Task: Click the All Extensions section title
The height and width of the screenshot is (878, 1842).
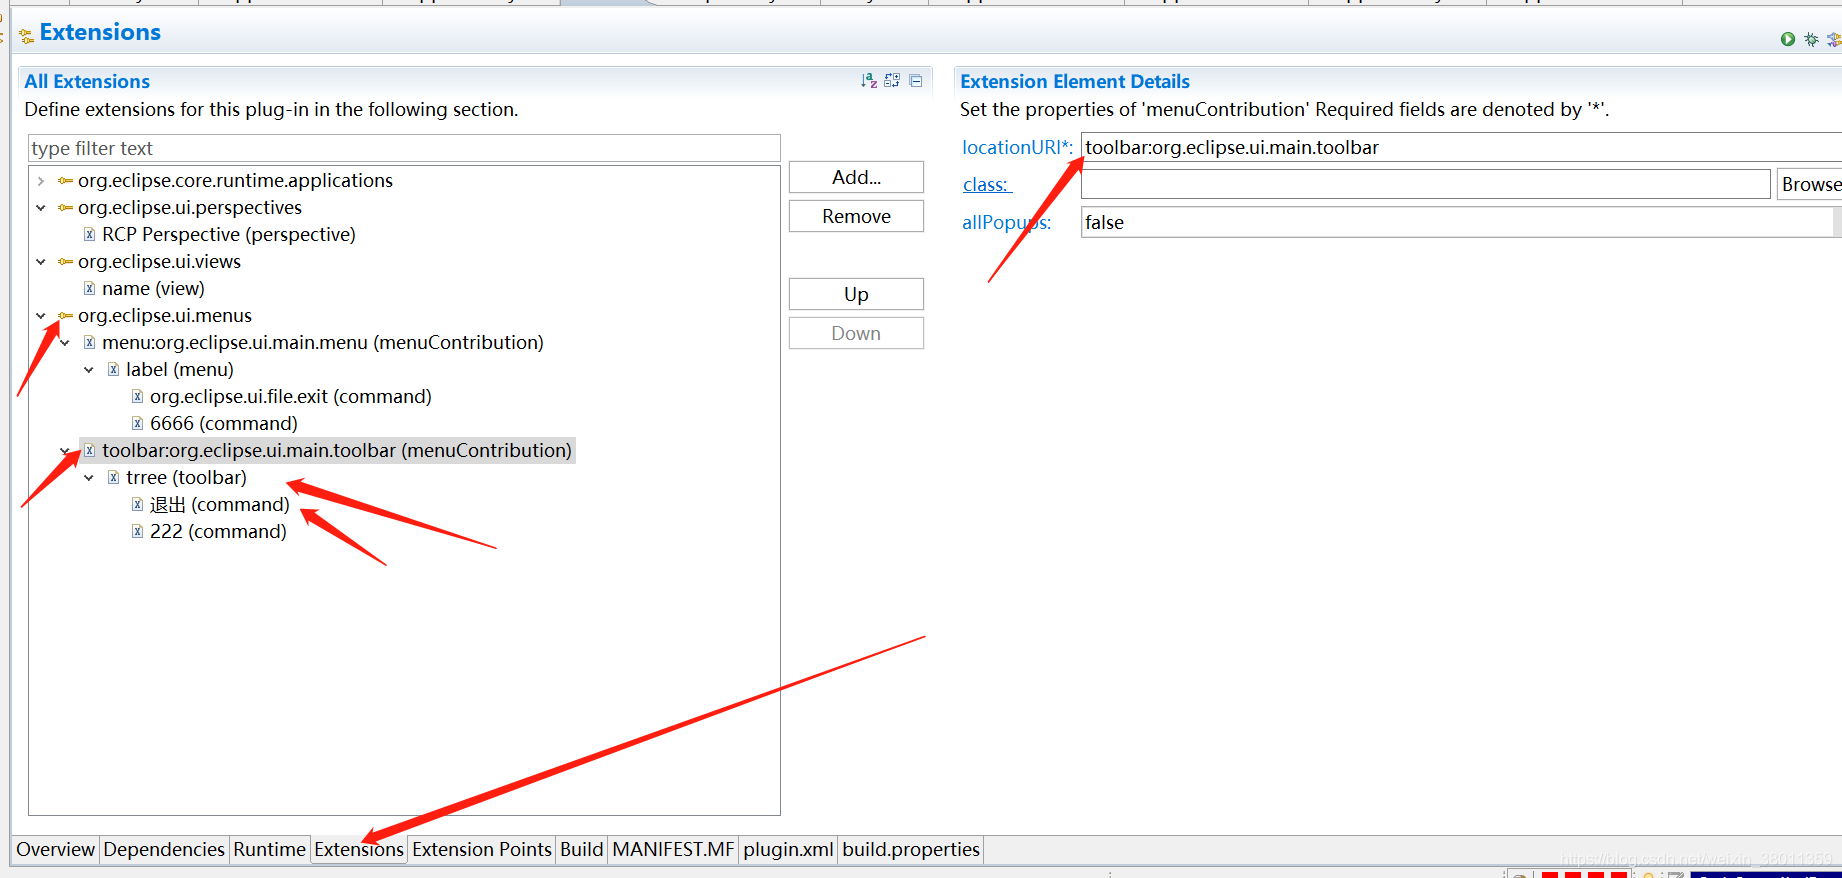Action: tap(87, 81)
